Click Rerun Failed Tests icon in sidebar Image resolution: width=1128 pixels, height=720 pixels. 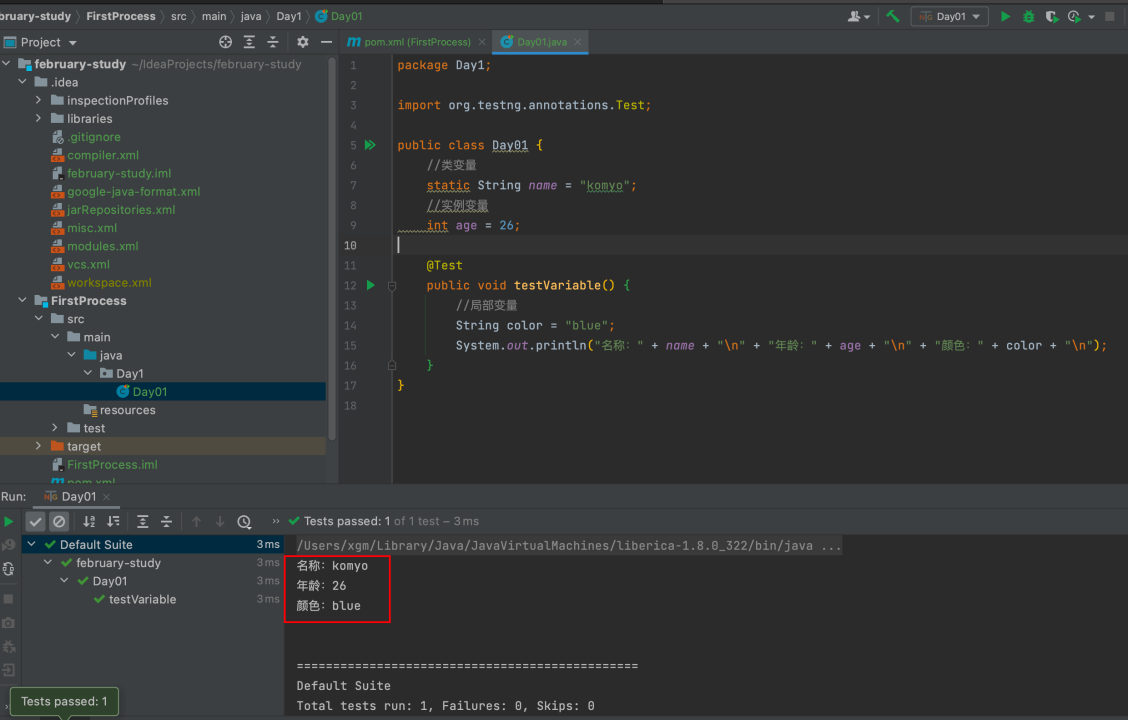click(9, 544)
